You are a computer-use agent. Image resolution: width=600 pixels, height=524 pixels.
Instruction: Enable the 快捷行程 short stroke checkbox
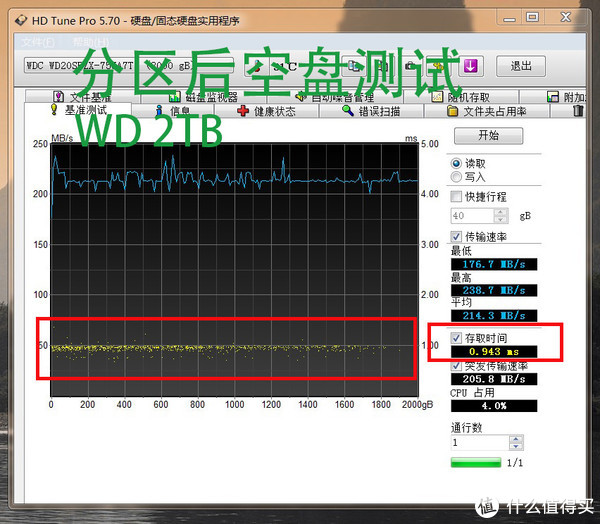point(456,196)
